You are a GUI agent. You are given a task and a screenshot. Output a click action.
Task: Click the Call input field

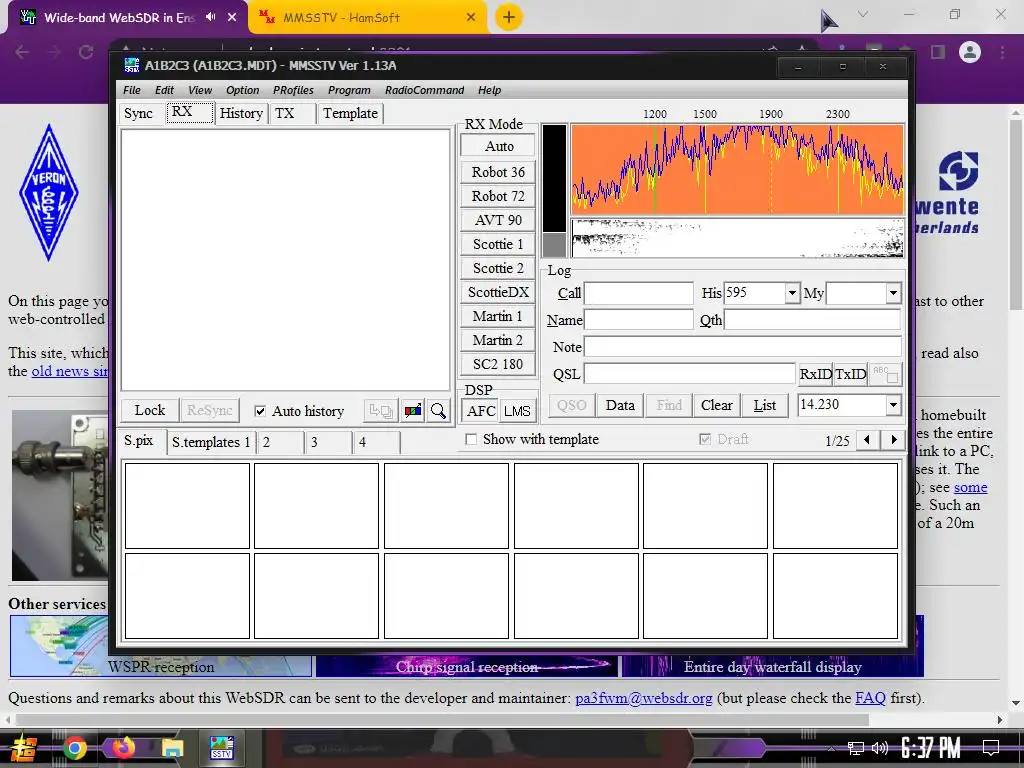point(639,293)
